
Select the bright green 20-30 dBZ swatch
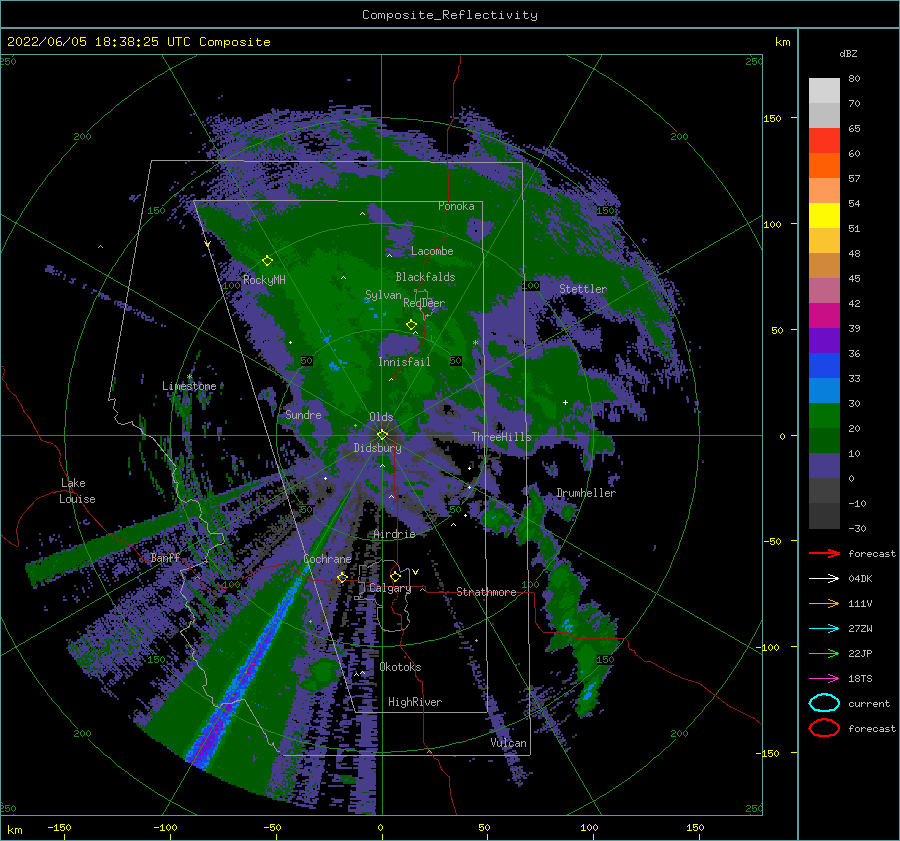pyautogui.click(x=824, y=416)
